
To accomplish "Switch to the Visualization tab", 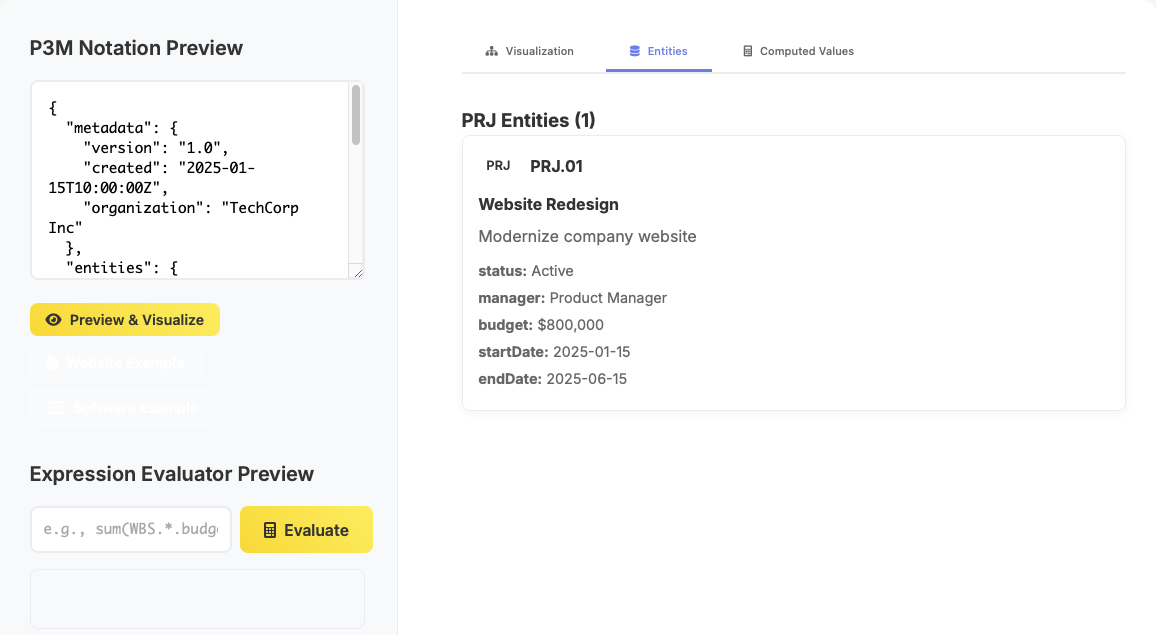I will point(530,50).
